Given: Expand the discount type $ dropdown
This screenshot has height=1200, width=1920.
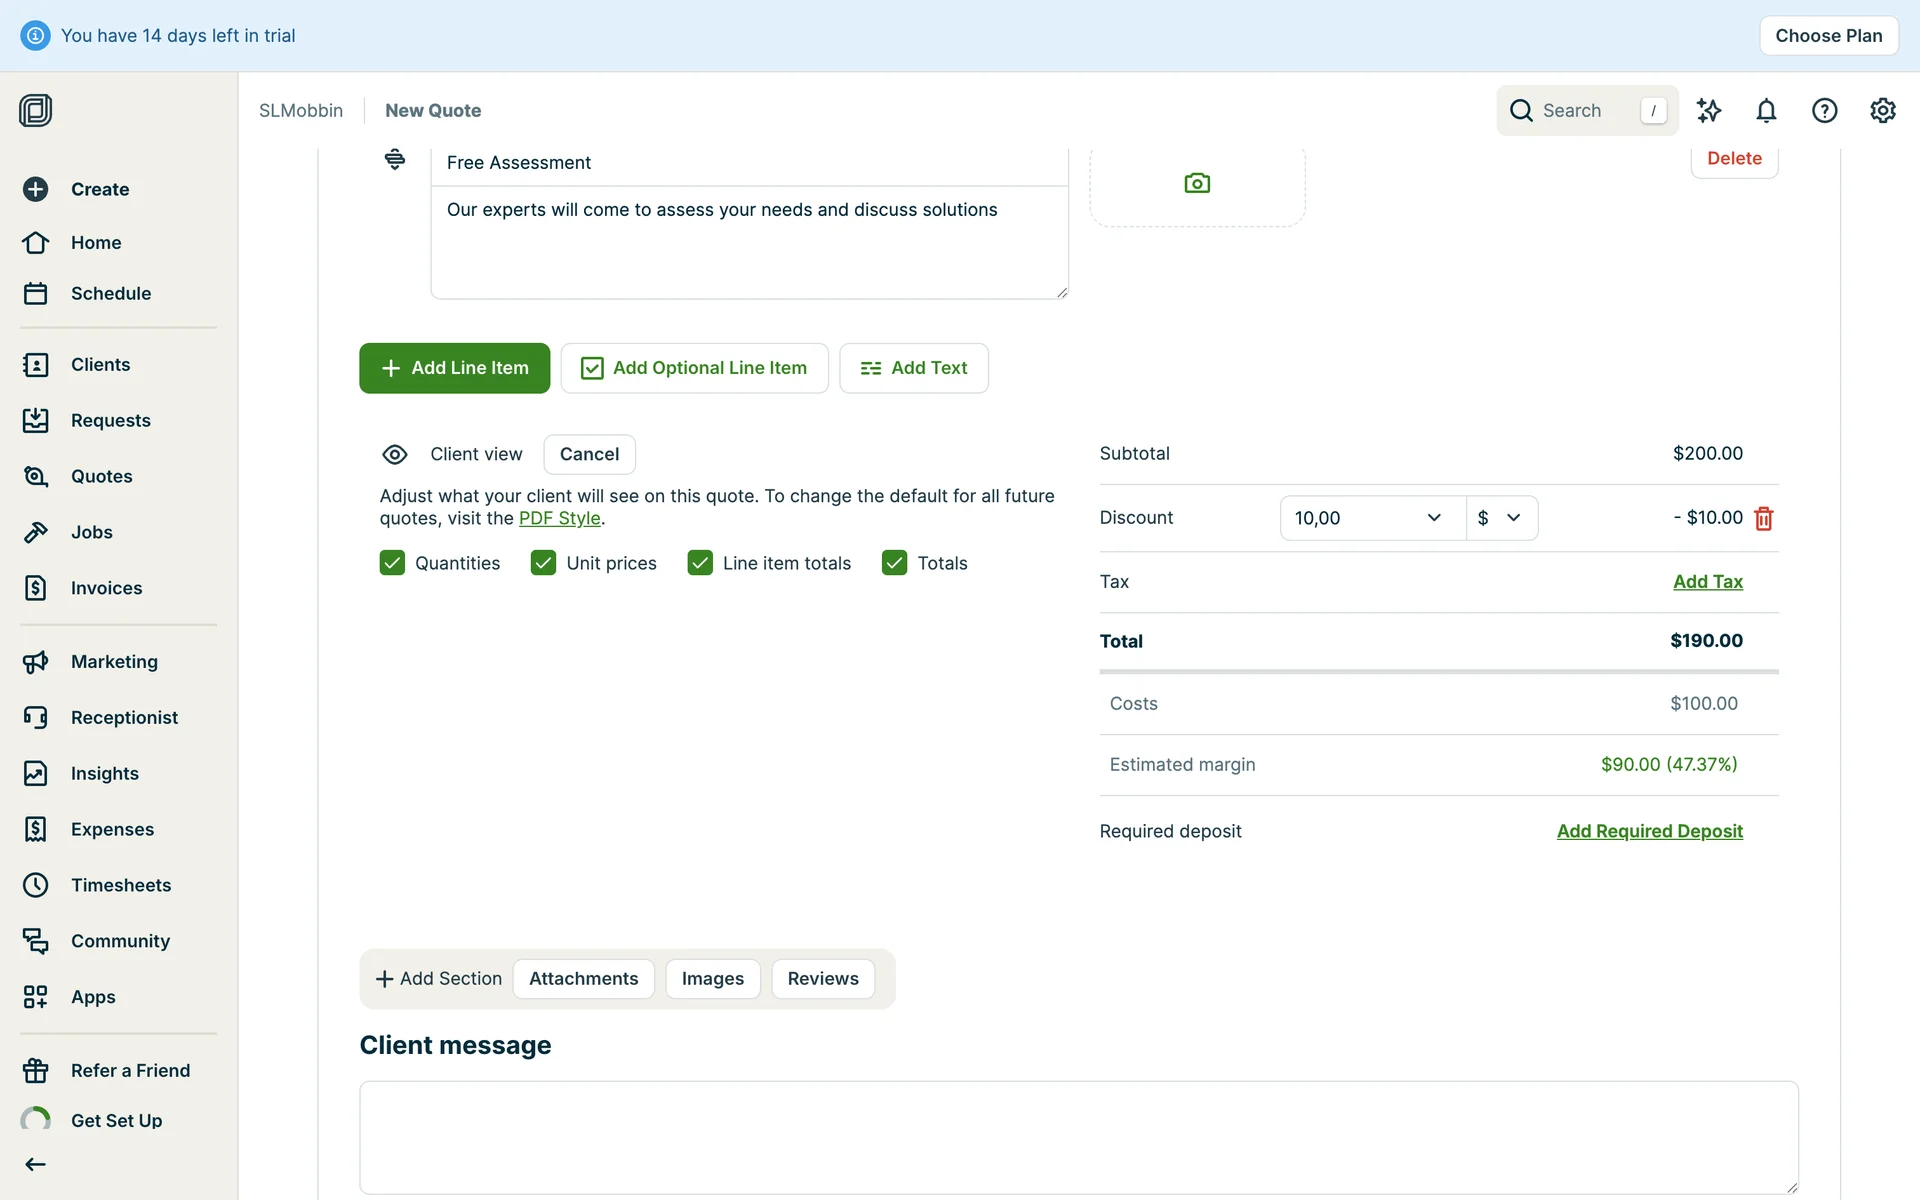Looking at the screenshot, I should (x=1500, y=518).
